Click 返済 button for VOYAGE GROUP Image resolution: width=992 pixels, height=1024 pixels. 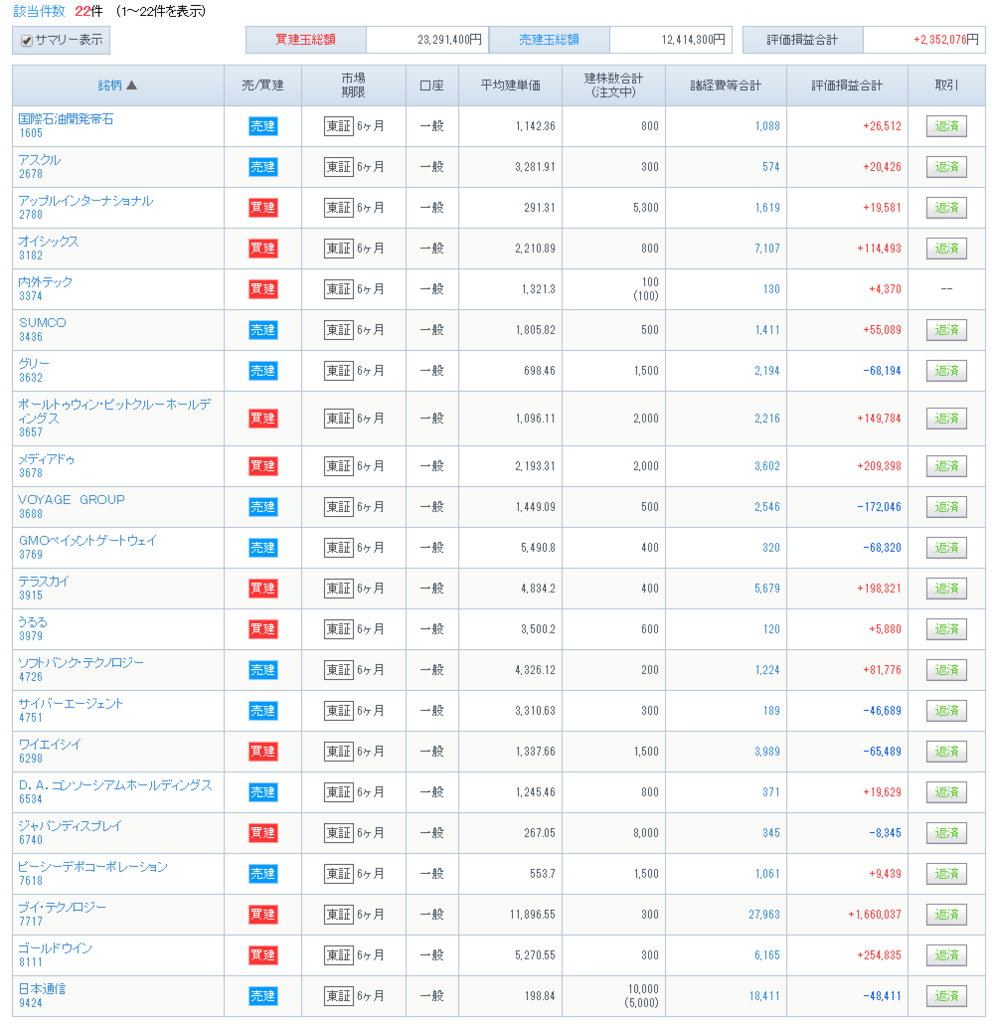946,507
